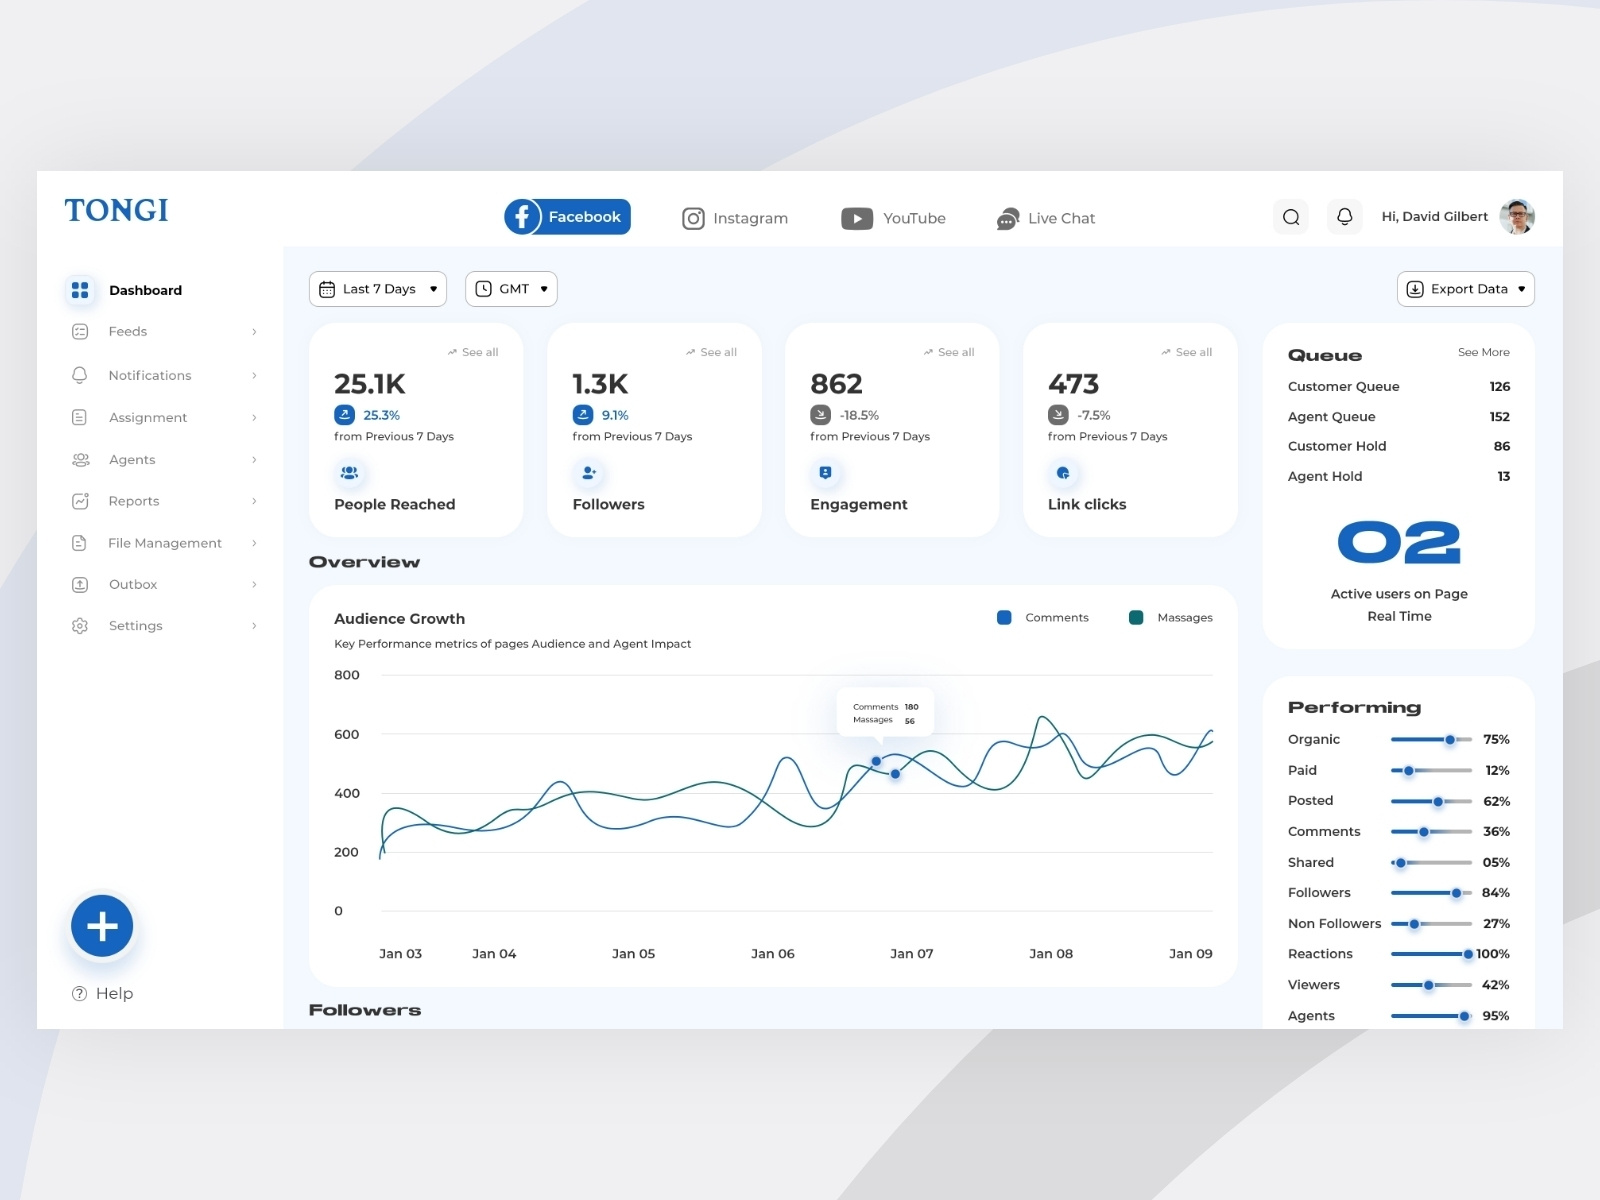Select the Instagram channel icon
The width and height of the screenshot is (1600, 1200).
[693, 218]
